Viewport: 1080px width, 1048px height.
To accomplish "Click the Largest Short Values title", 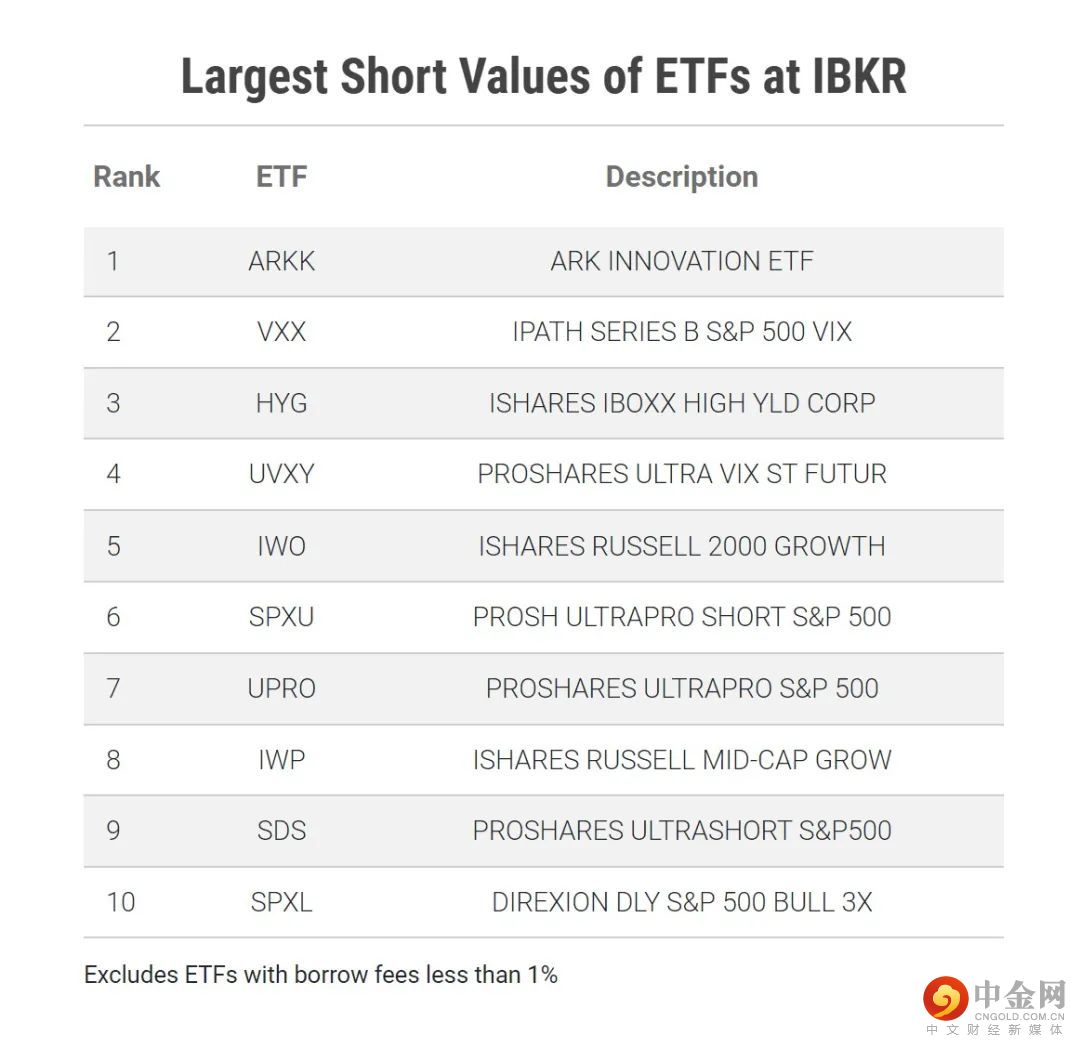I will 543,78.
